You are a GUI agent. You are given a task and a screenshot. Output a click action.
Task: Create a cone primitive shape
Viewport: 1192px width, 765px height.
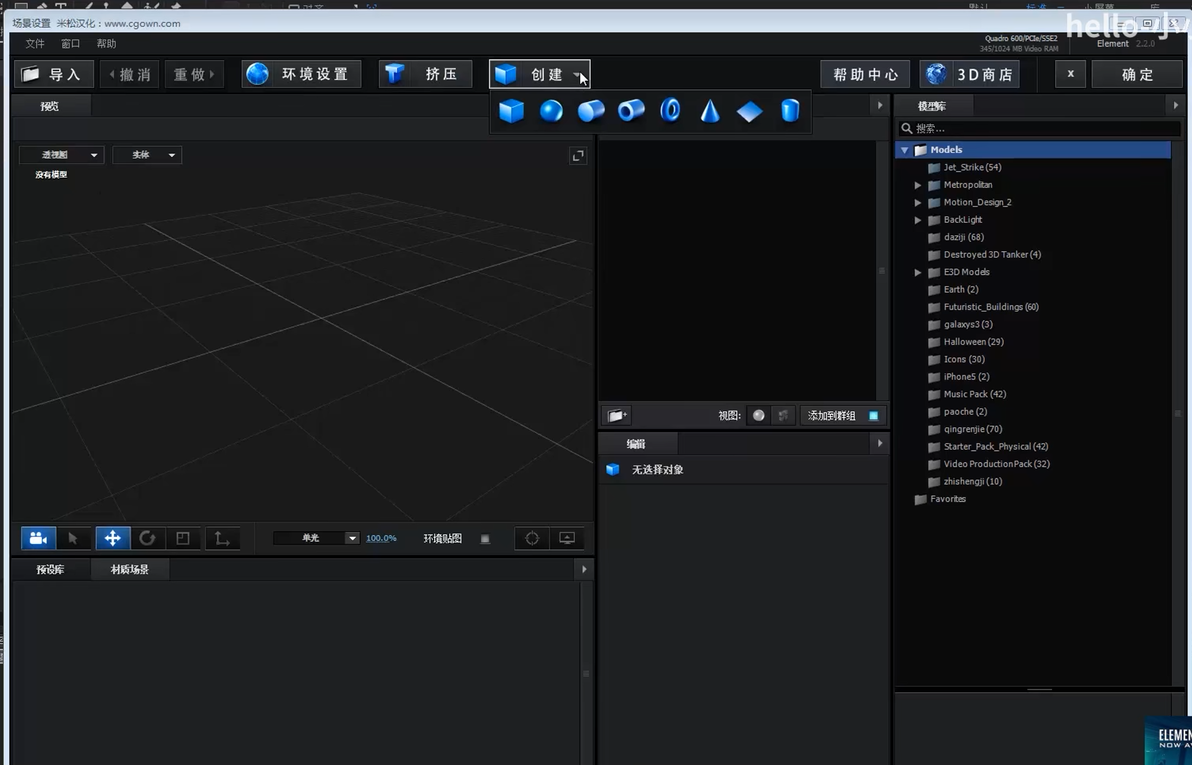click(x=710, y=111)
